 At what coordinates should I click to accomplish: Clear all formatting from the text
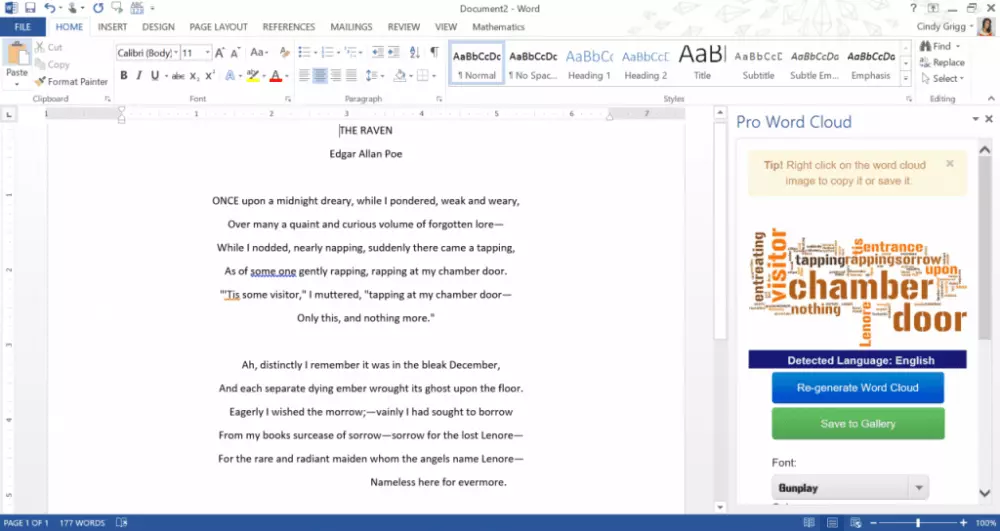click(x=285, y=52)
